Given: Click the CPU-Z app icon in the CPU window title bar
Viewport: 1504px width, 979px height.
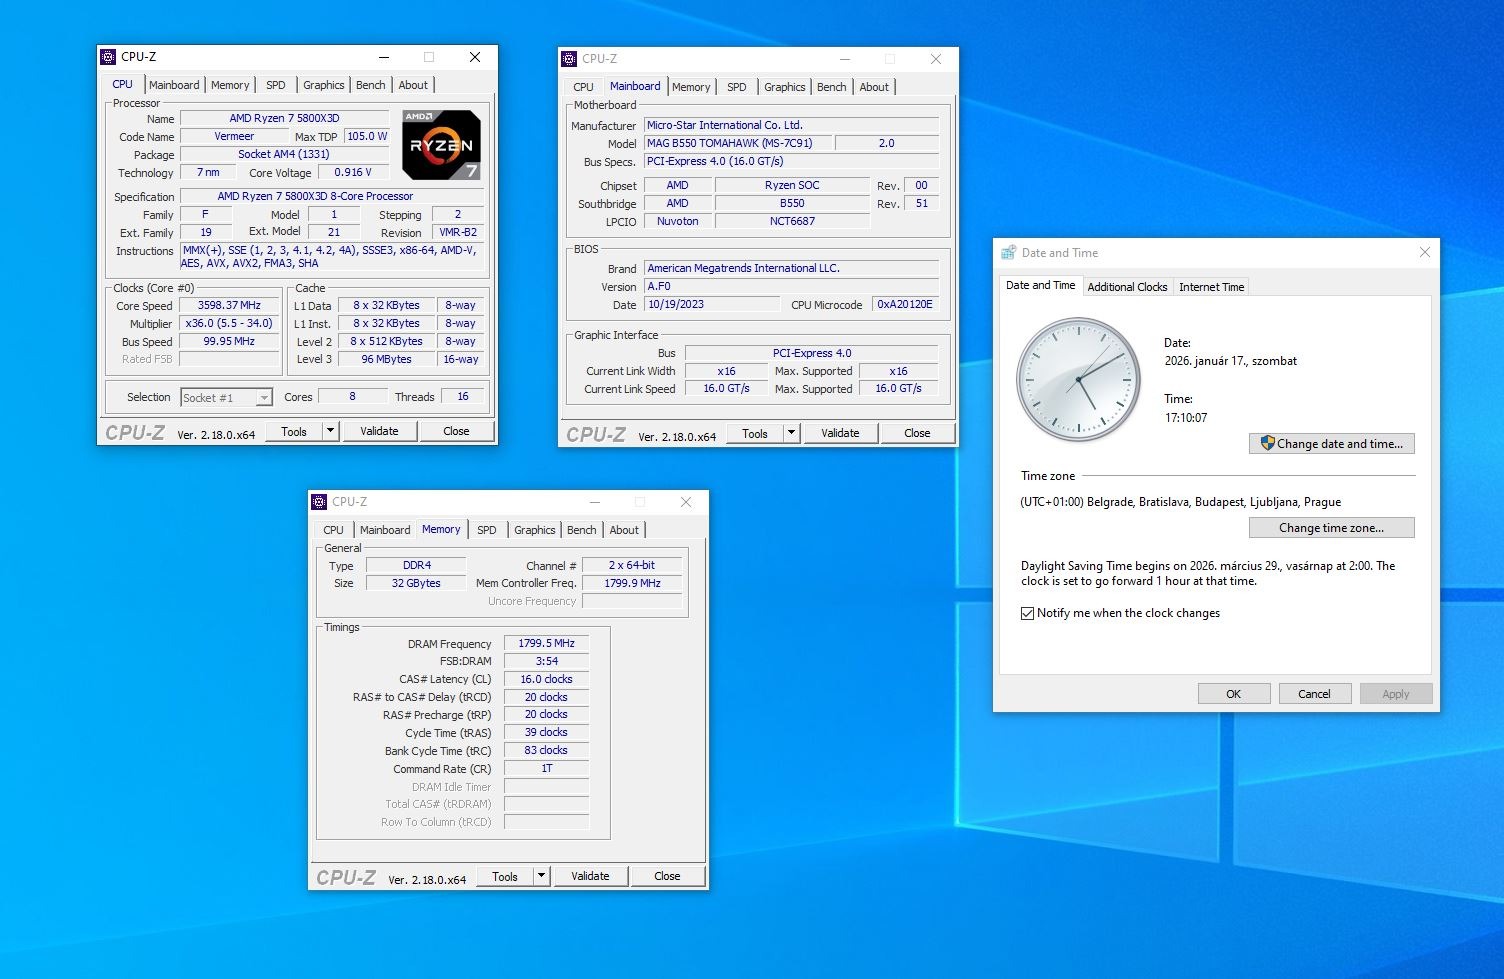Looking at the screenshot, I should [109, 57].
